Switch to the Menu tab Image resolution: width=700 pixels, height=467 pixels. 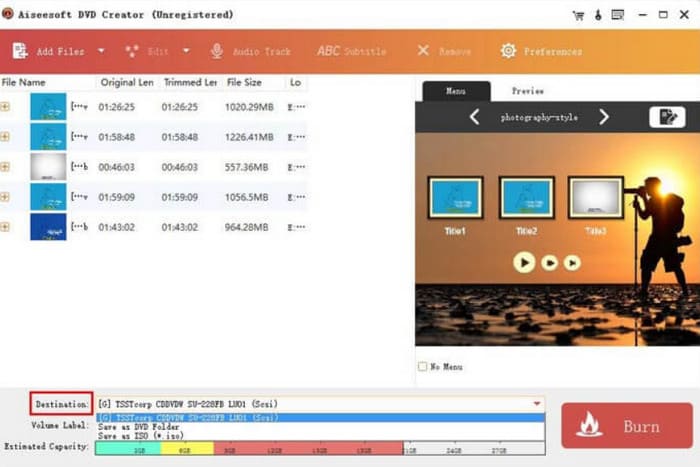pos(456,91)
